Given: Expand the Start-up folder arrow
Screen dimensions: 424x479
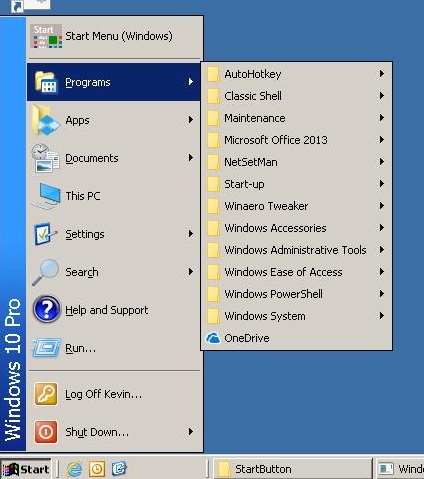Looking at the screenshot, I should pyautogui.click(x=382, y=184).
